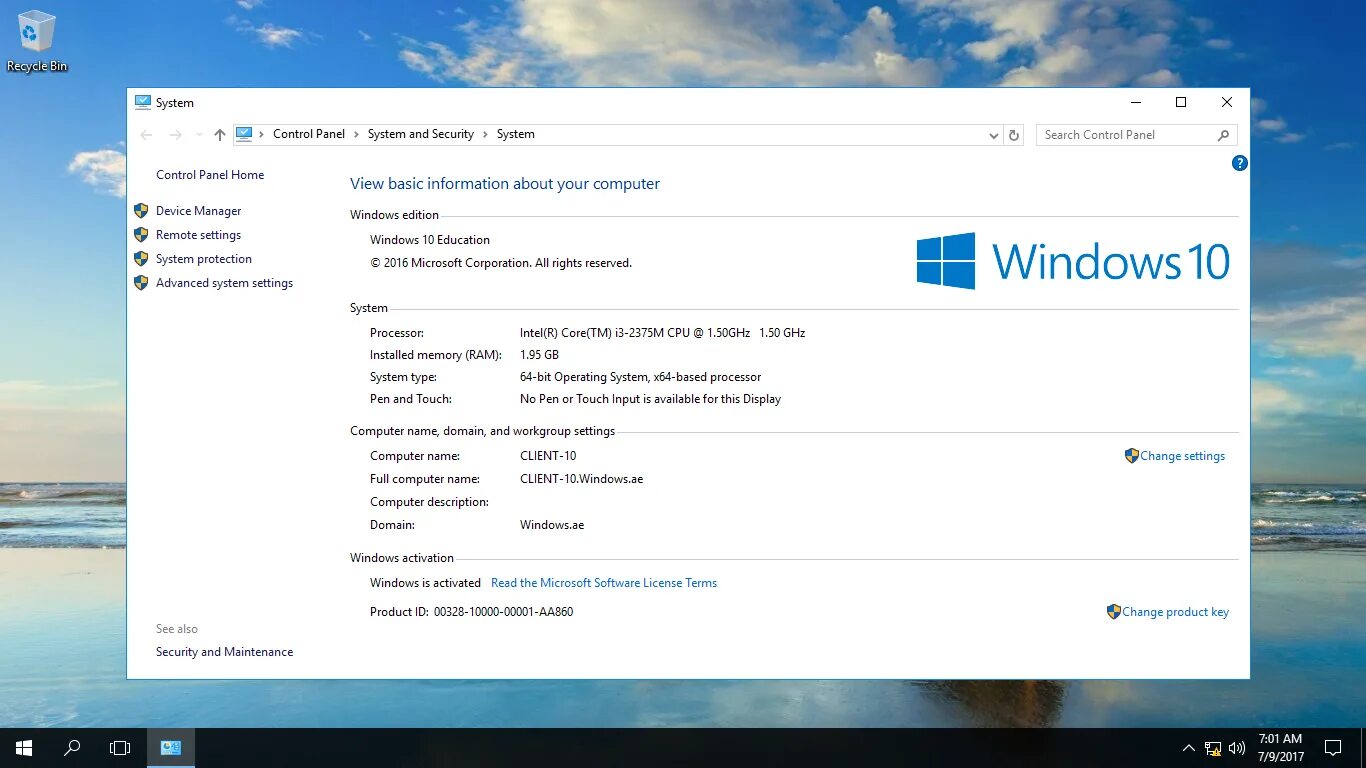1366x768 pixels.
Task: Minimize the System window
Action: (1136, 102)
